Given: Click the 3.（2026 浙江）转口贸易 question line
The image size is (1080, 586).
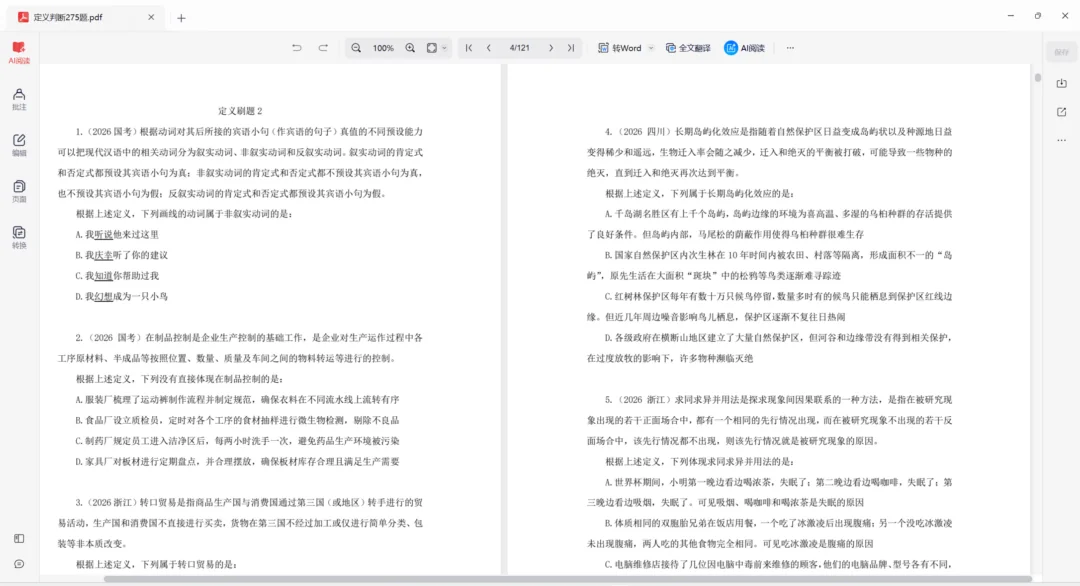Looking at the screenshot, I should click(x=249, y=503).
